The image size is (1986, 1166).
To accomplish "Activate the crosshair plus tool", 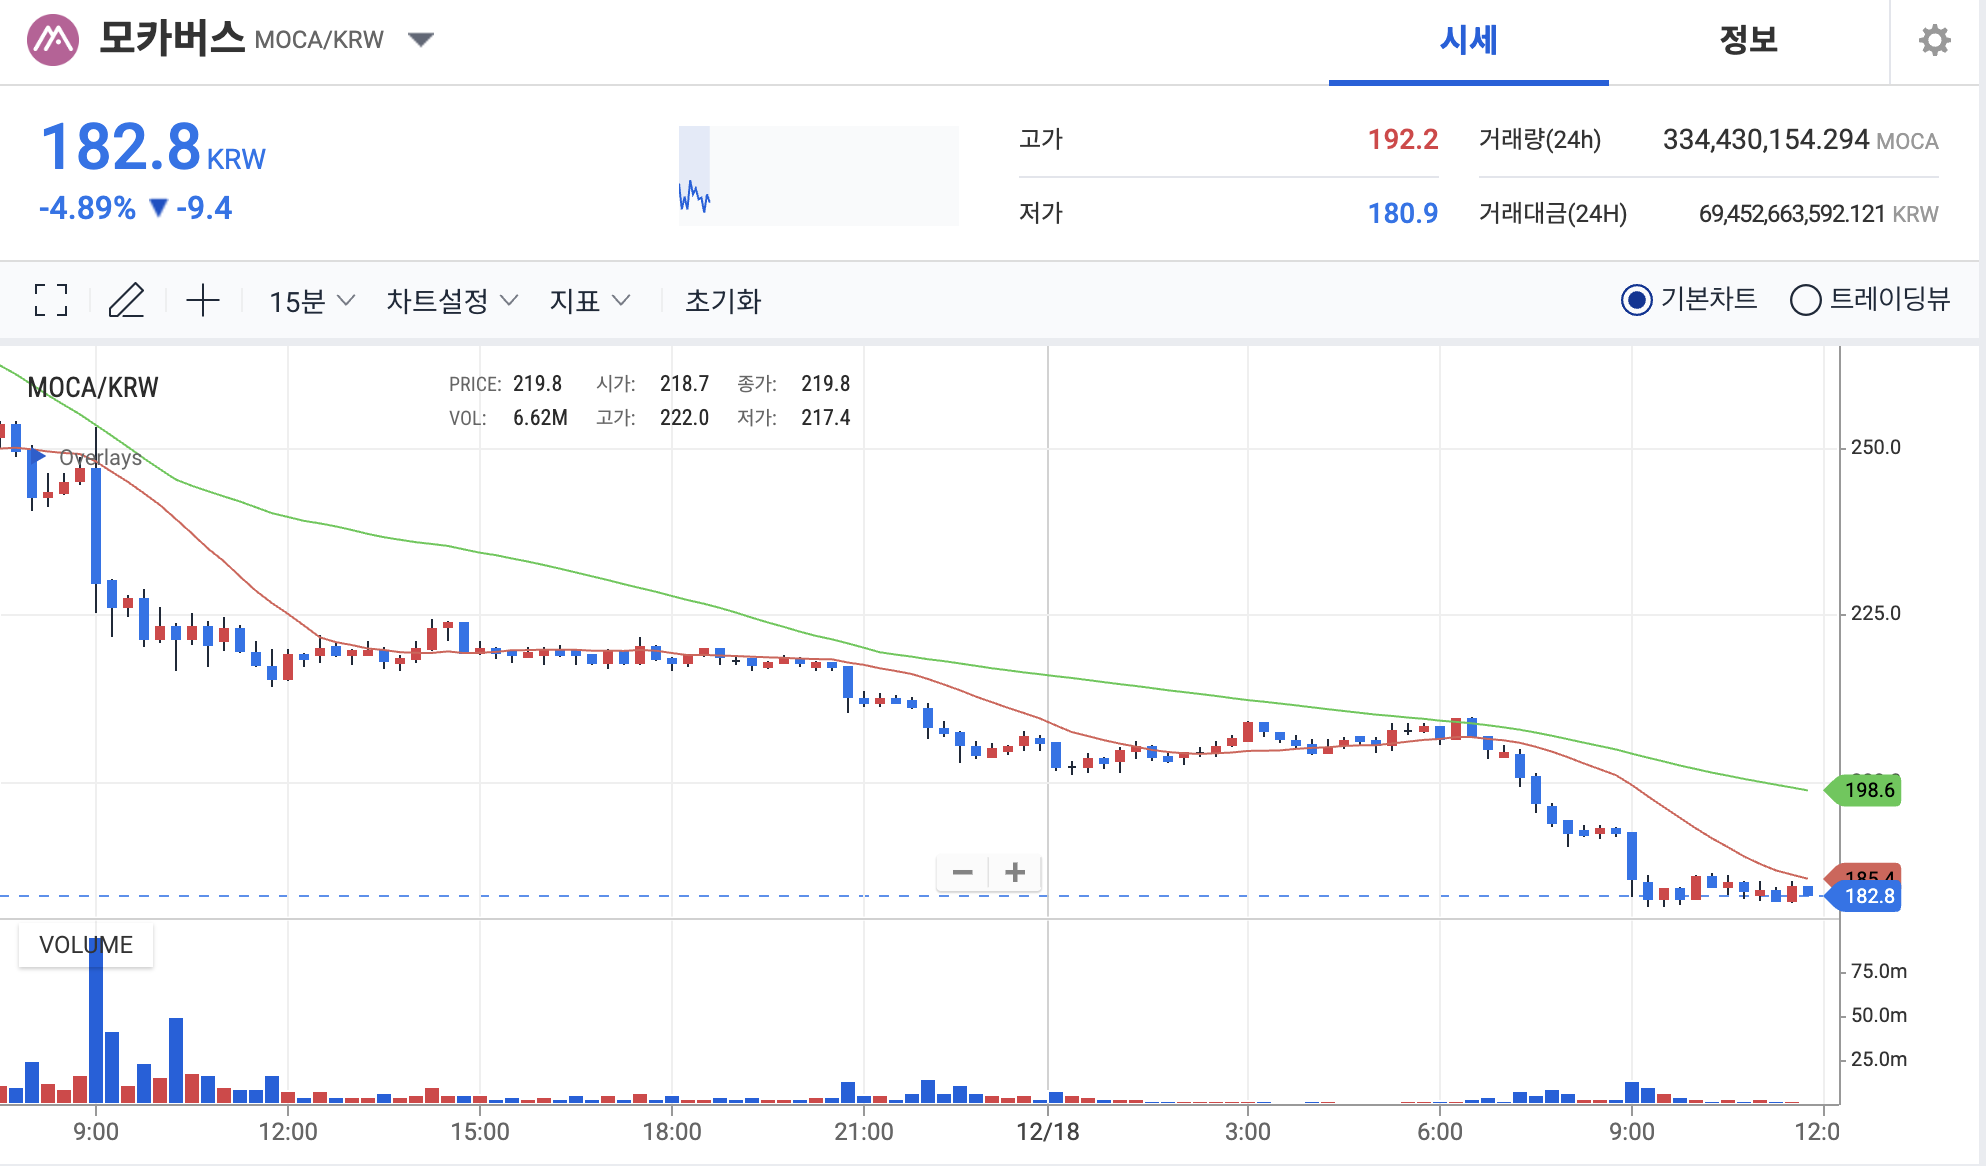I will [x=203, y=300].
